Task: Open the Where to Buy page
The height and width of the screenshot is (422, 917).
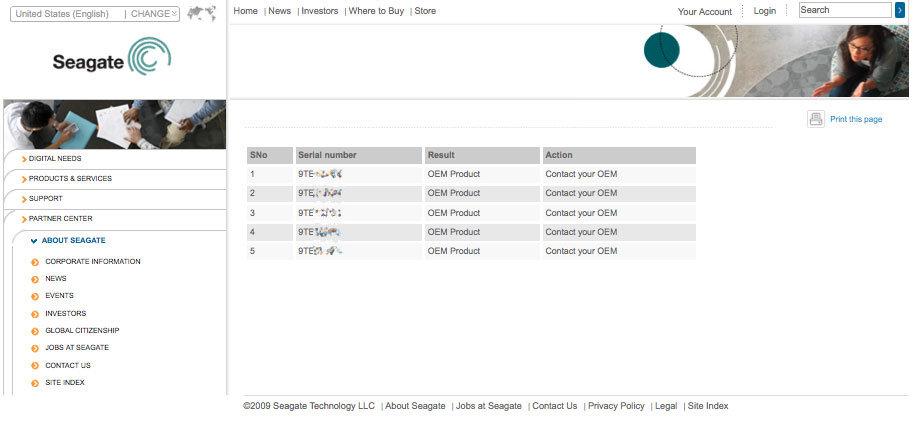Action: [x=376, y=11]
